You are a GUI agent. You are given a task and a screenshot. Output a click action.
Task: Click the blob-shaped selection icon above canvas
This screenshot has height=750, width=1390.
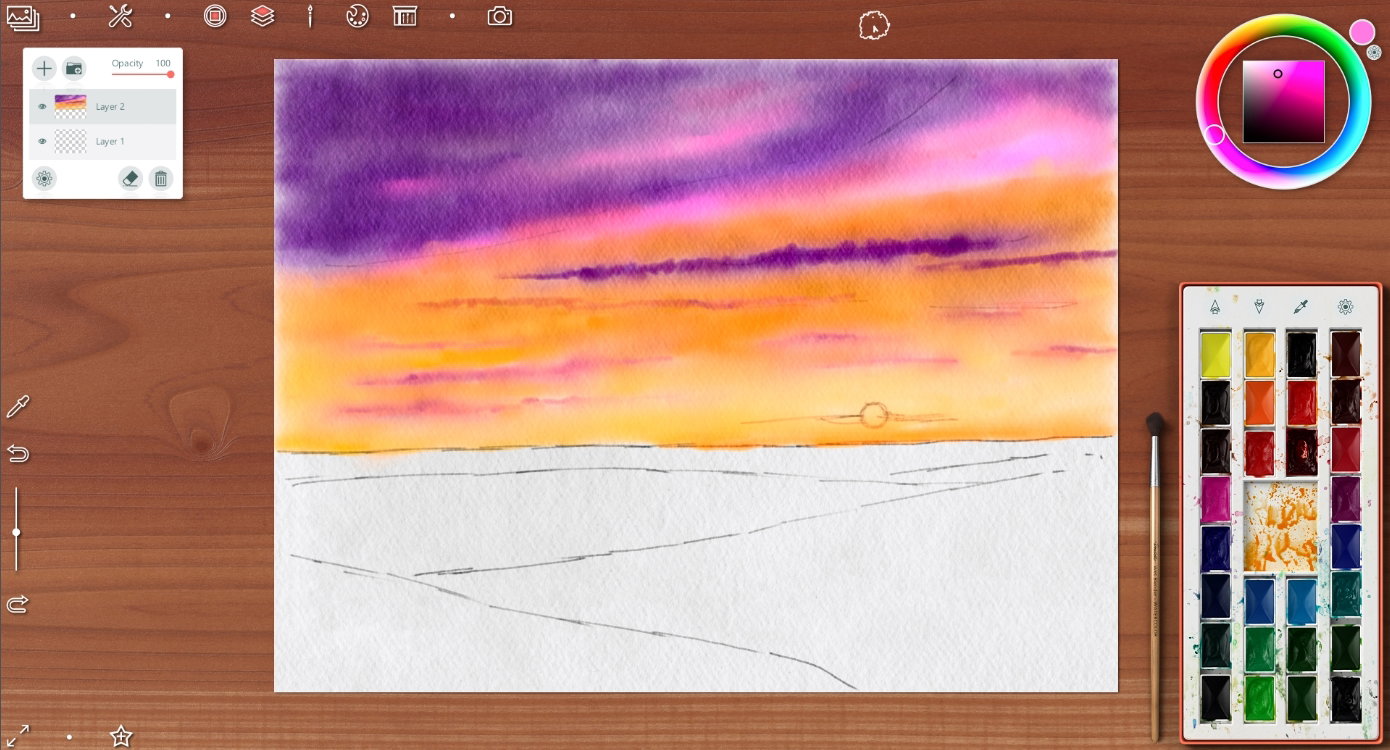(x=874, y=25)
